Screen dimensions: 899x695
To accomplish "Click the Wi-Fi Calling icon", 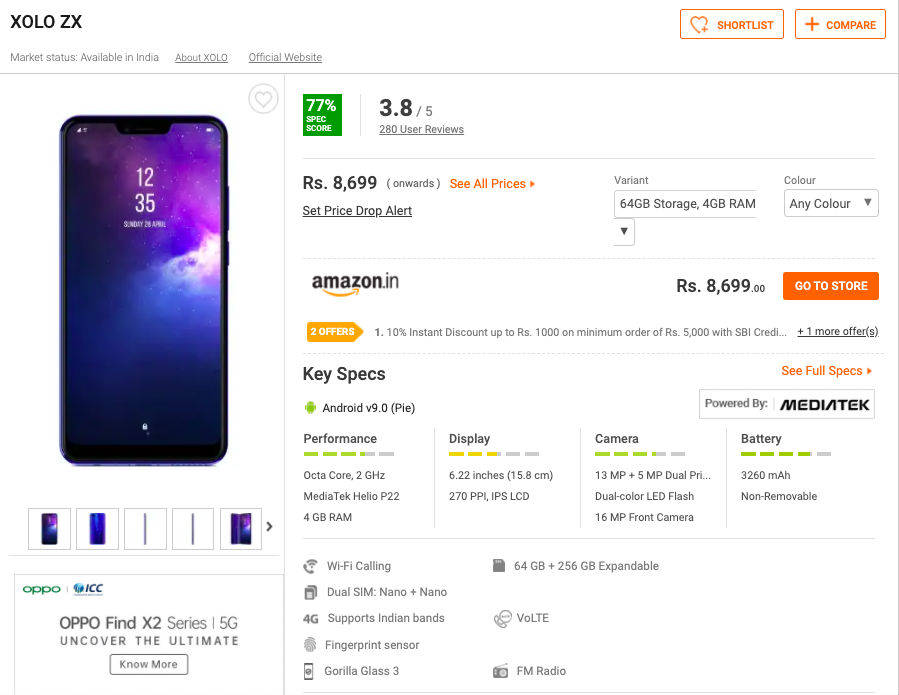I will [x=311, y=566].
